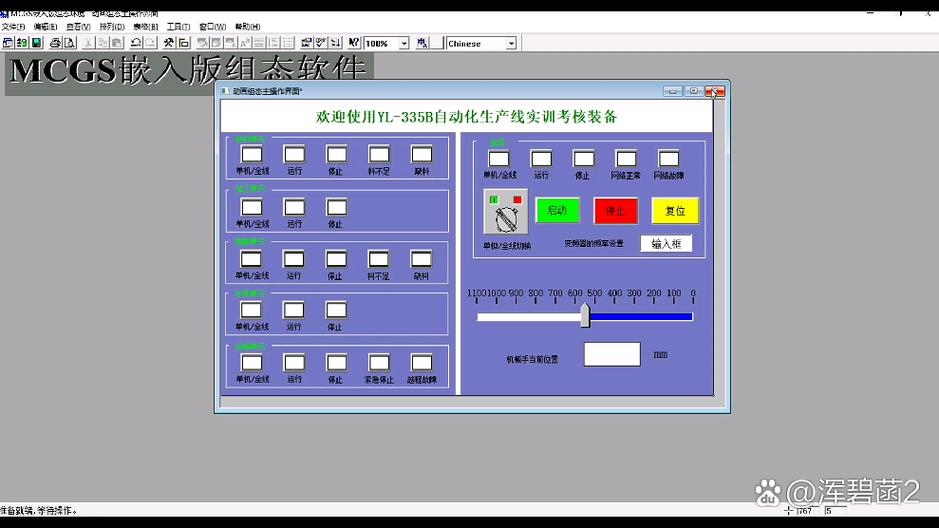Expand the 100% zoom dropdown

point(404,44)
